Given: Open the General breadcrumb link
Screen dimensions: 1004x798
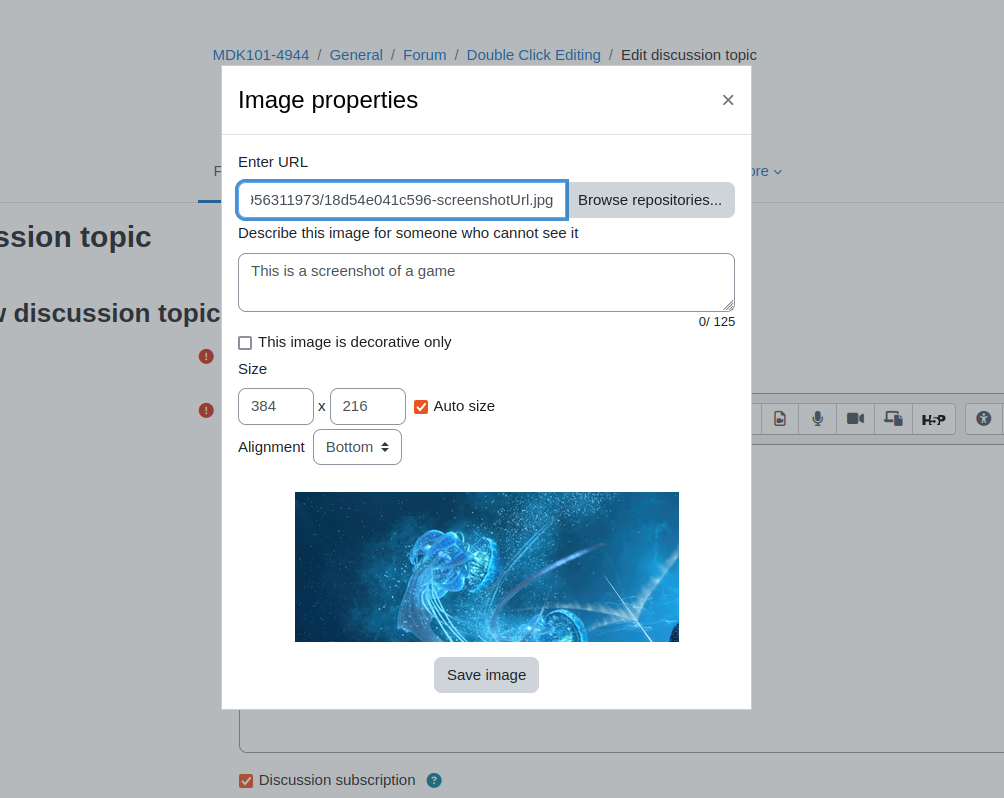Looking at the screenshot, I should [356, 55].
